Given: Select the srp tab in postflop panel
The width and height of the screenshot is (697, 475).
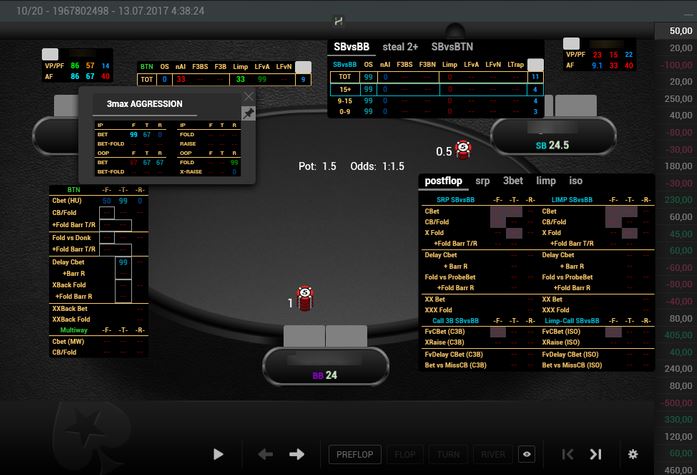Looking at the screenshot, I should (482, 181).
